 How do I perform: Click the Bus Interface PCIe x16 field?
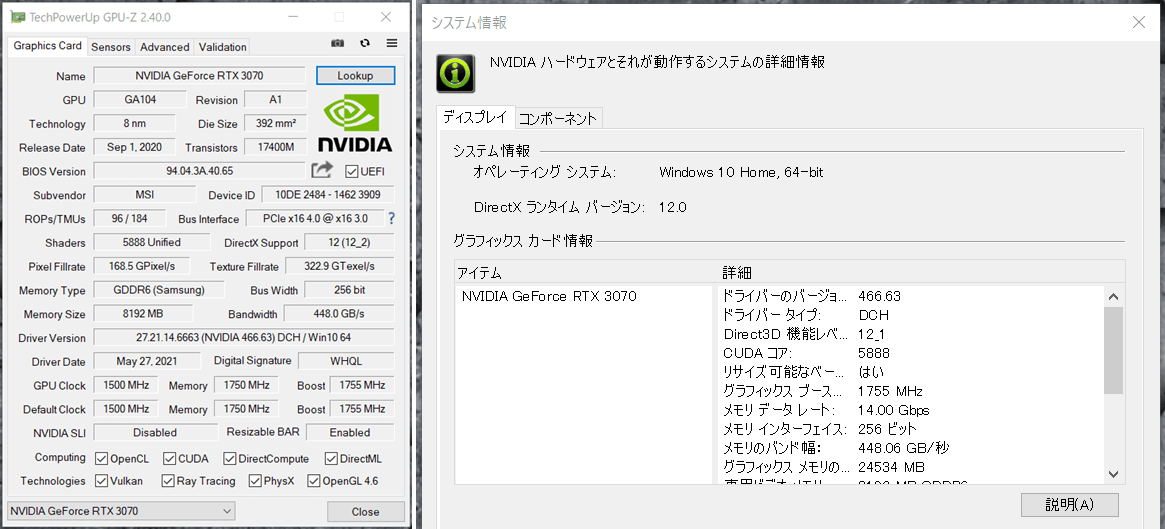coord(314,218)
